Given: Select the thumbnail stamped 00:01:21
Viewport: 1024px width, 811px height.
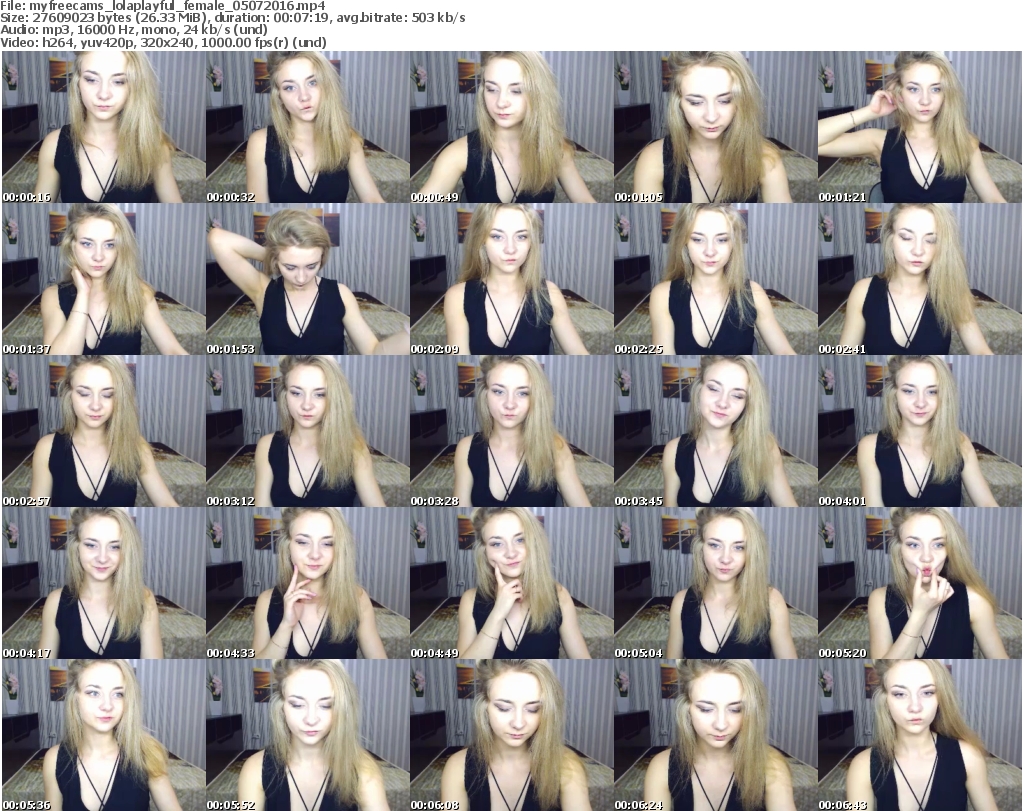Looking at the screenshot, I should pos(920,127).
